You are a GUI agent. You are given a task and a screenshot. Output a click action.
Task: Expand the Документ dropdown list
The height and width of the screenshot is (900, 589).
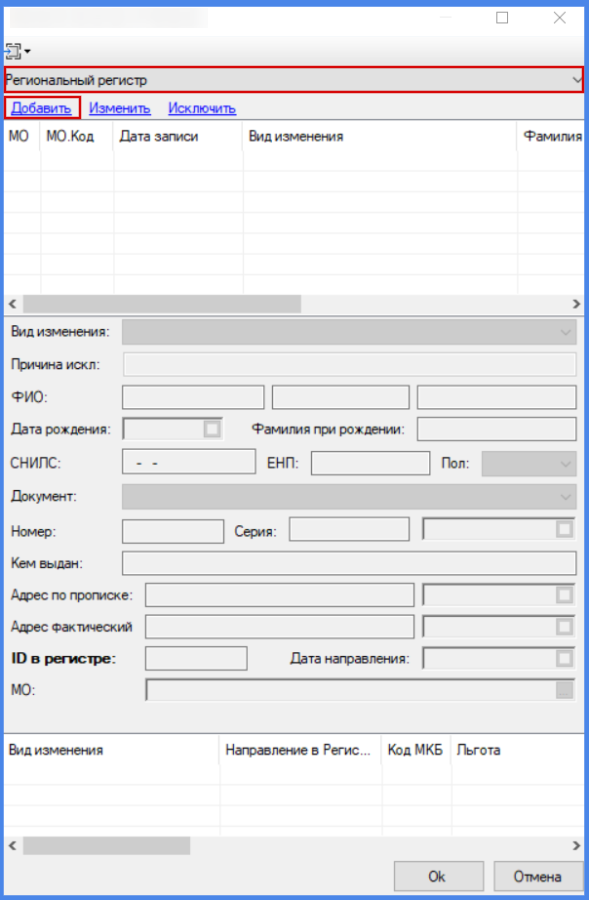coord(349,497)
